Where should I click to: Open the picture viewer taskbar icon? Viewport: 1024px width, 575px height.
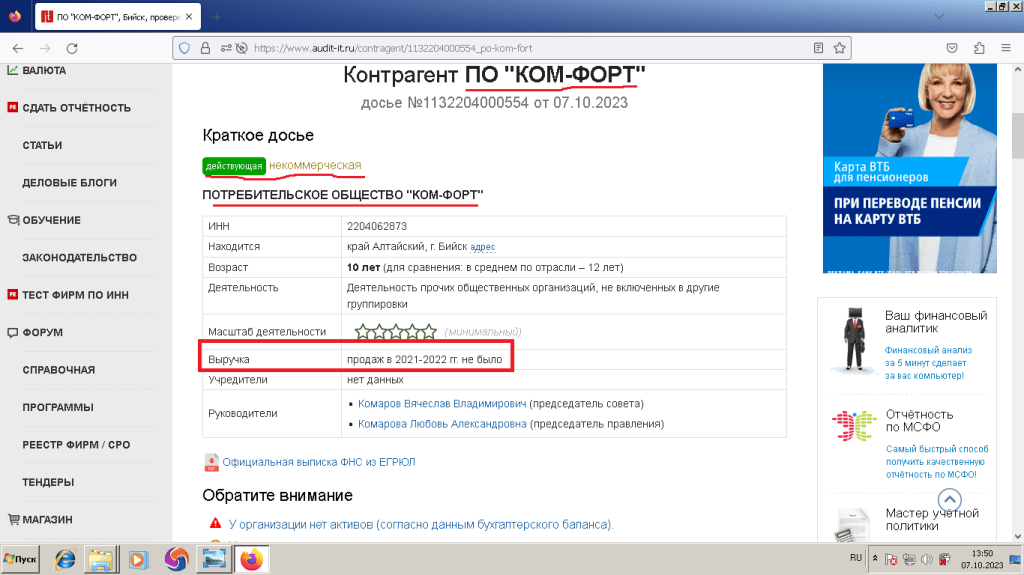[214, 559]
